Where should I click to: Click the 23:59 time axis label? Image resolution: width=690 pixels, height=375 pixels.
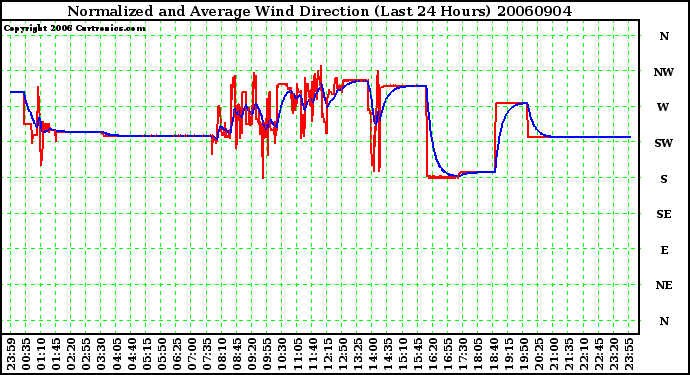click(x=11, y=354)
